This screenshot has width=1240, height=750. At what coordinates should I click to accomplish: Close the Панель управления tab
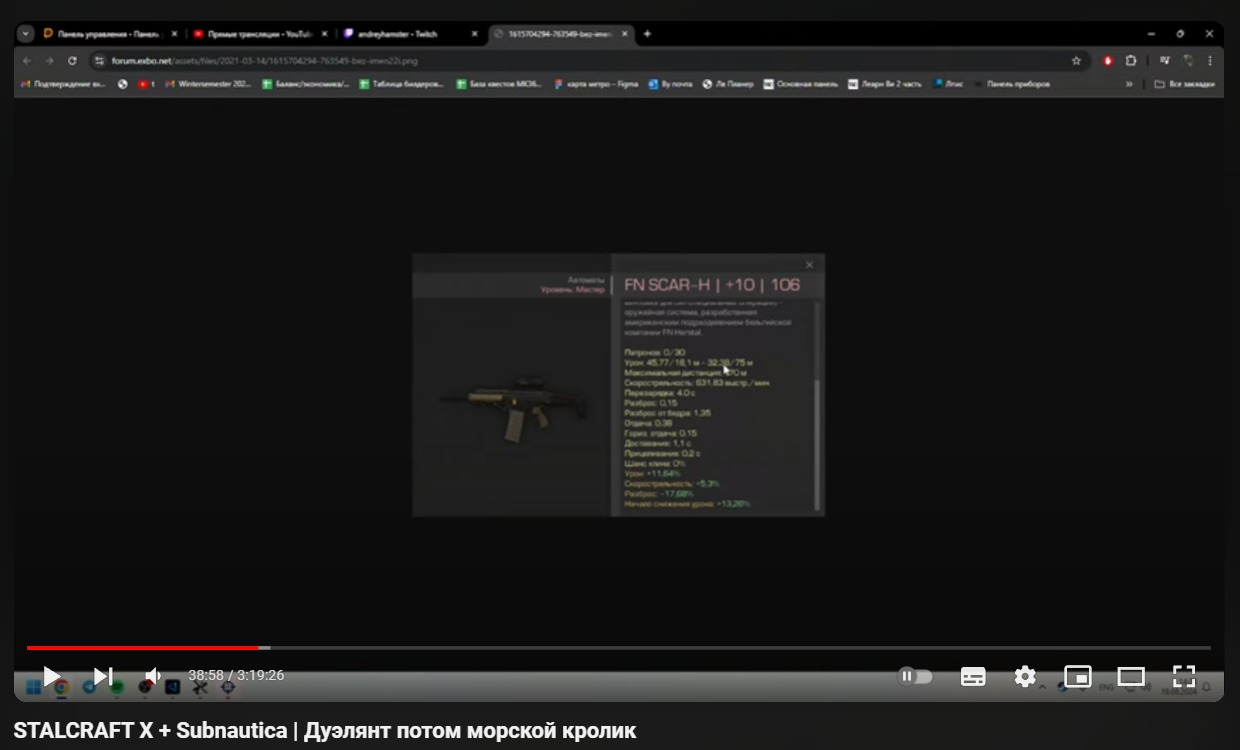pos(174,34)
